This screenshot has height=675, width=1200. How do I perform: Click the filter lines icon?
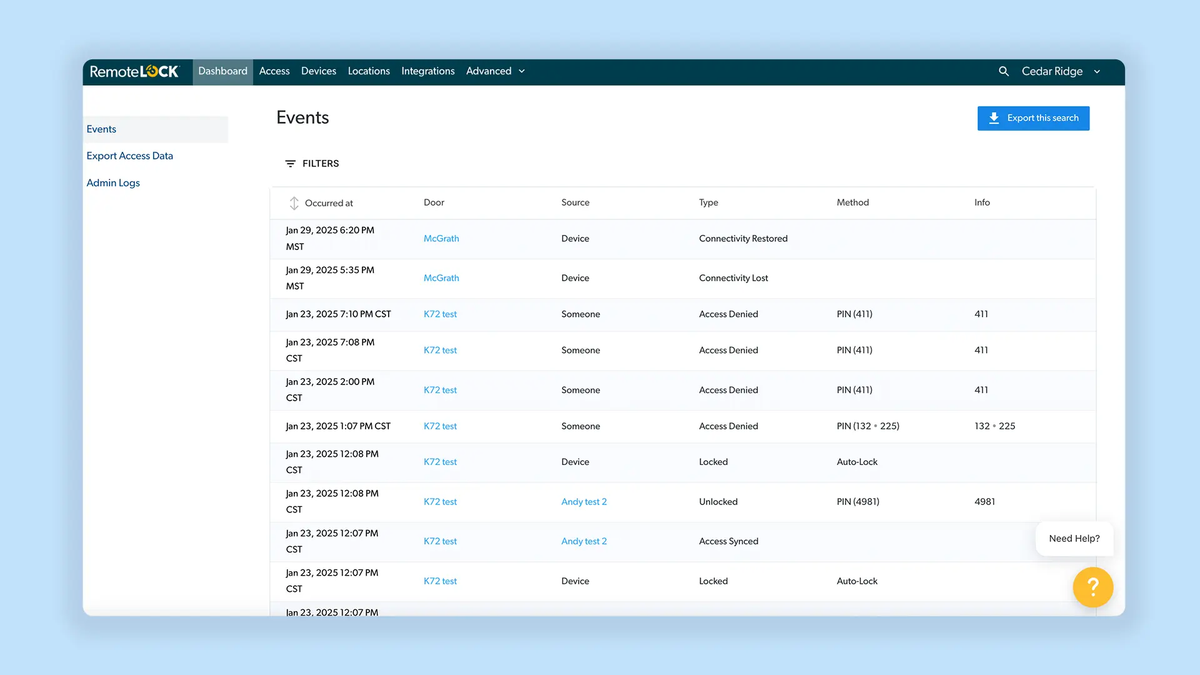pyautogui.click(x=290, y=164)
